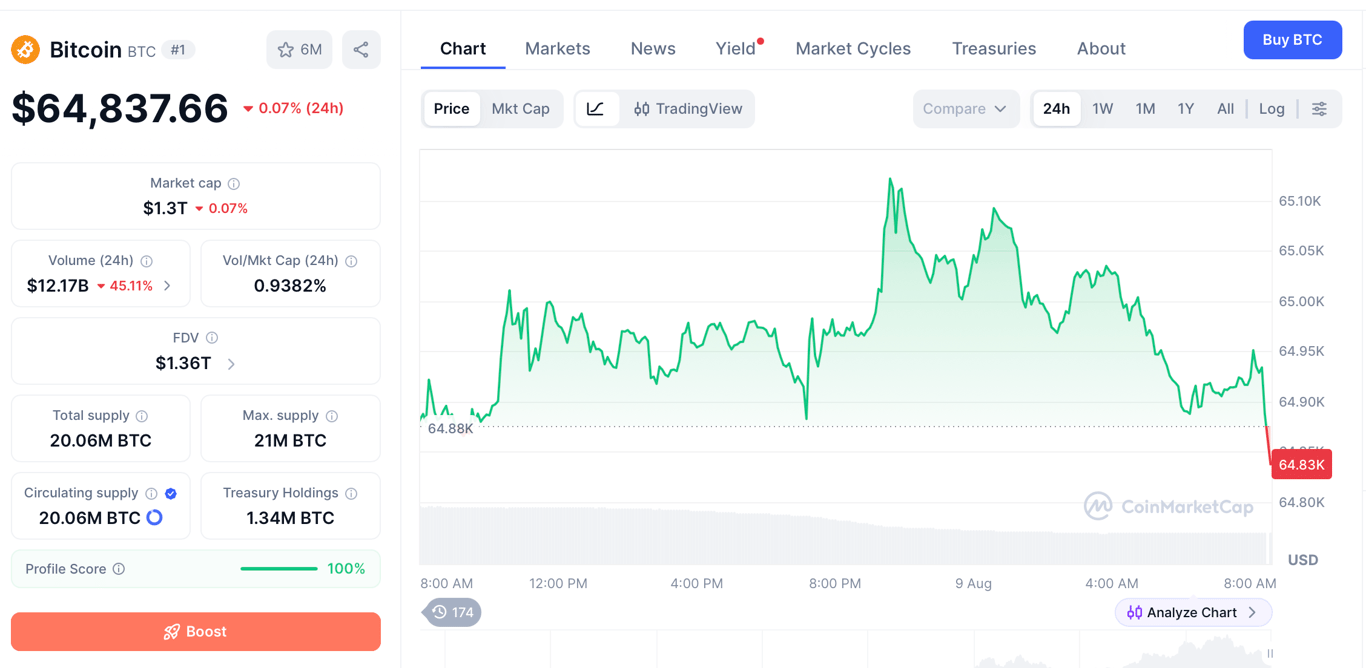The width and height of the screenshot is (1366, 668).
Task: Switch to TradingView chart mode
Action: tap(688, 109)
